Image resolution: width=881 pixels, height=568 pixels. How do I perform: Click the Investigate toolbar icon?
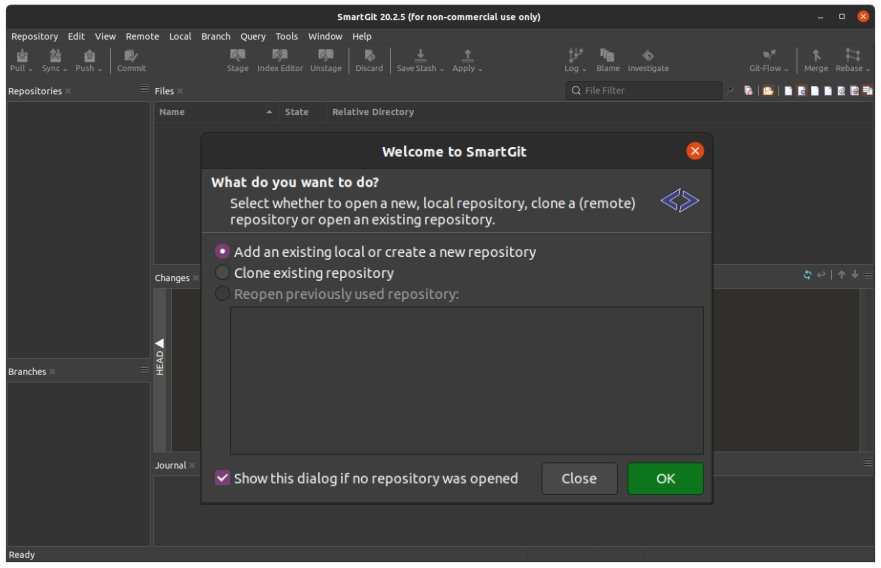[x=648, y=55]
